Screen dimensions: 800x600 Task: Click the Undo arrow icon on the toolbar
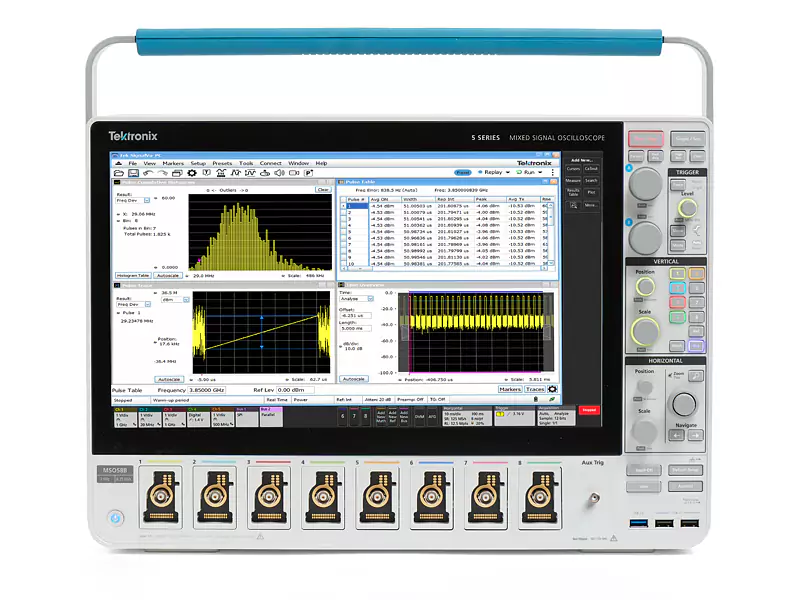[x=148, y=173]
